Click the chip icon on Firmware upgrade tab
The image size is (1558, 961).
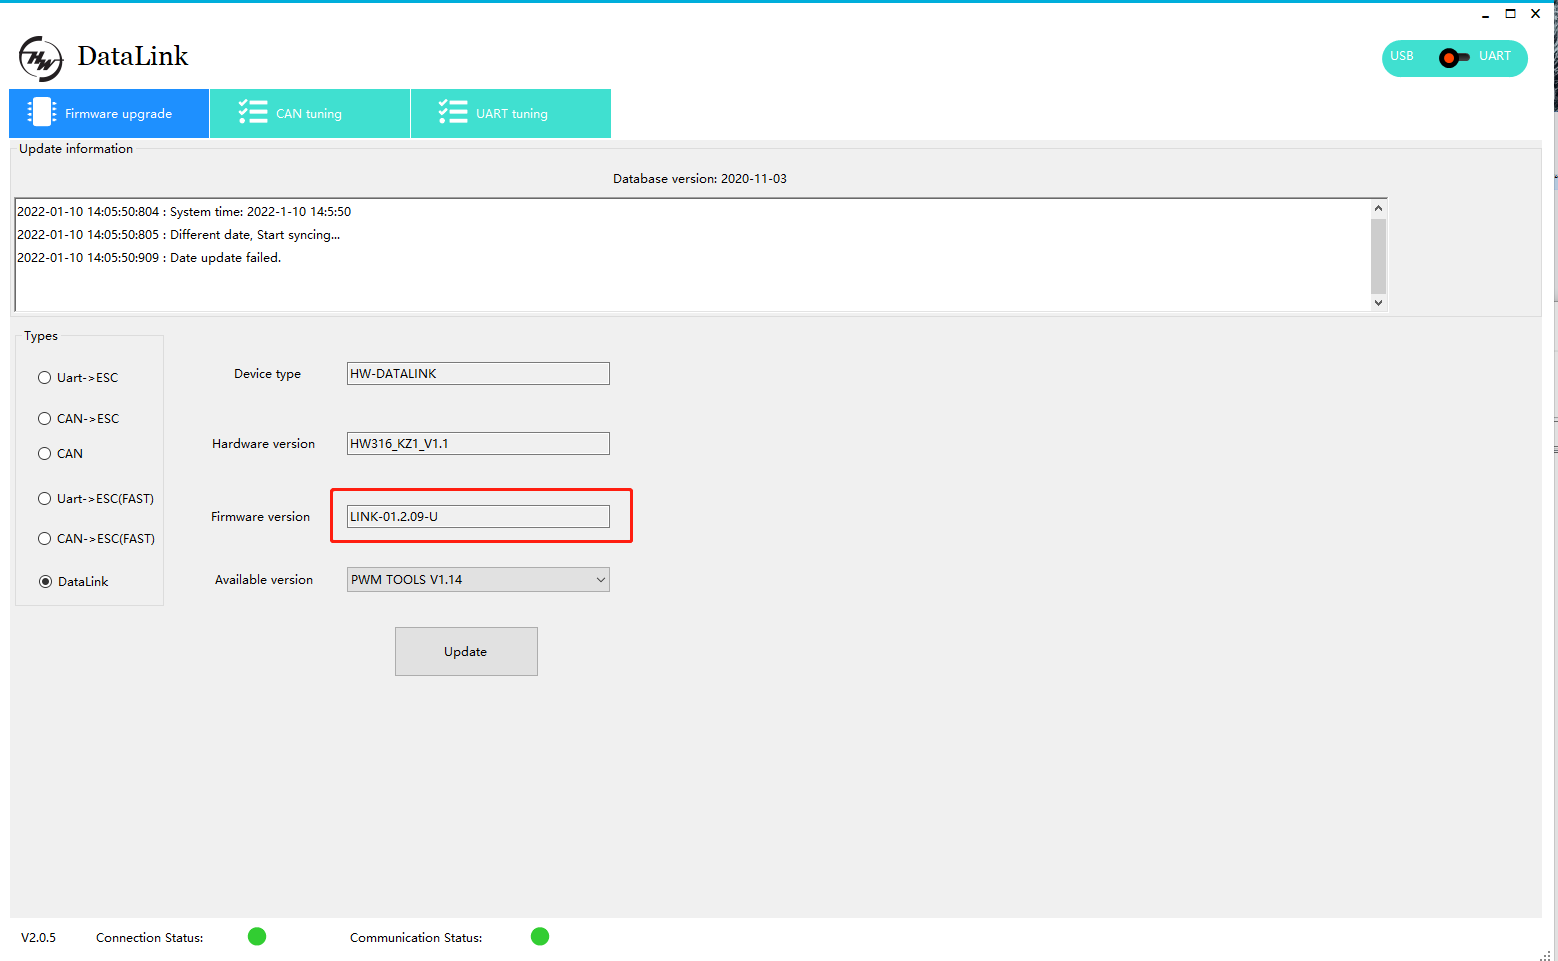click(x=41, y=112)
